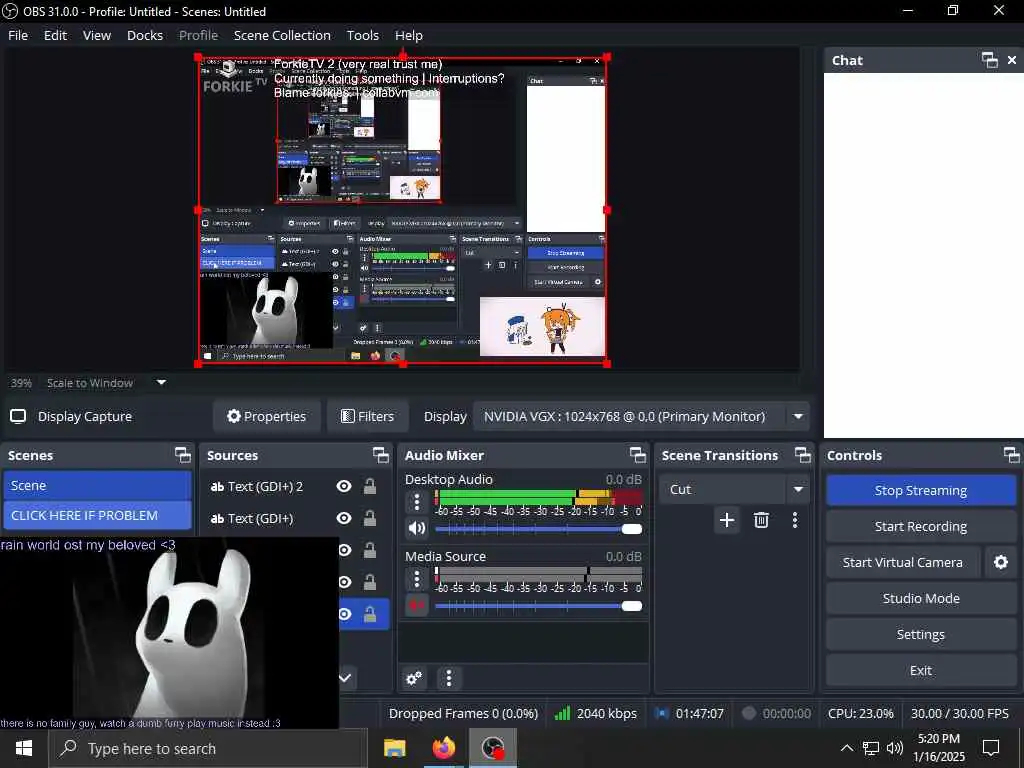Image resolution: width=1024 pixels, height=768 pixels.
Task: Pop out the Controls dock
Action: click(x=1011, y=455)
